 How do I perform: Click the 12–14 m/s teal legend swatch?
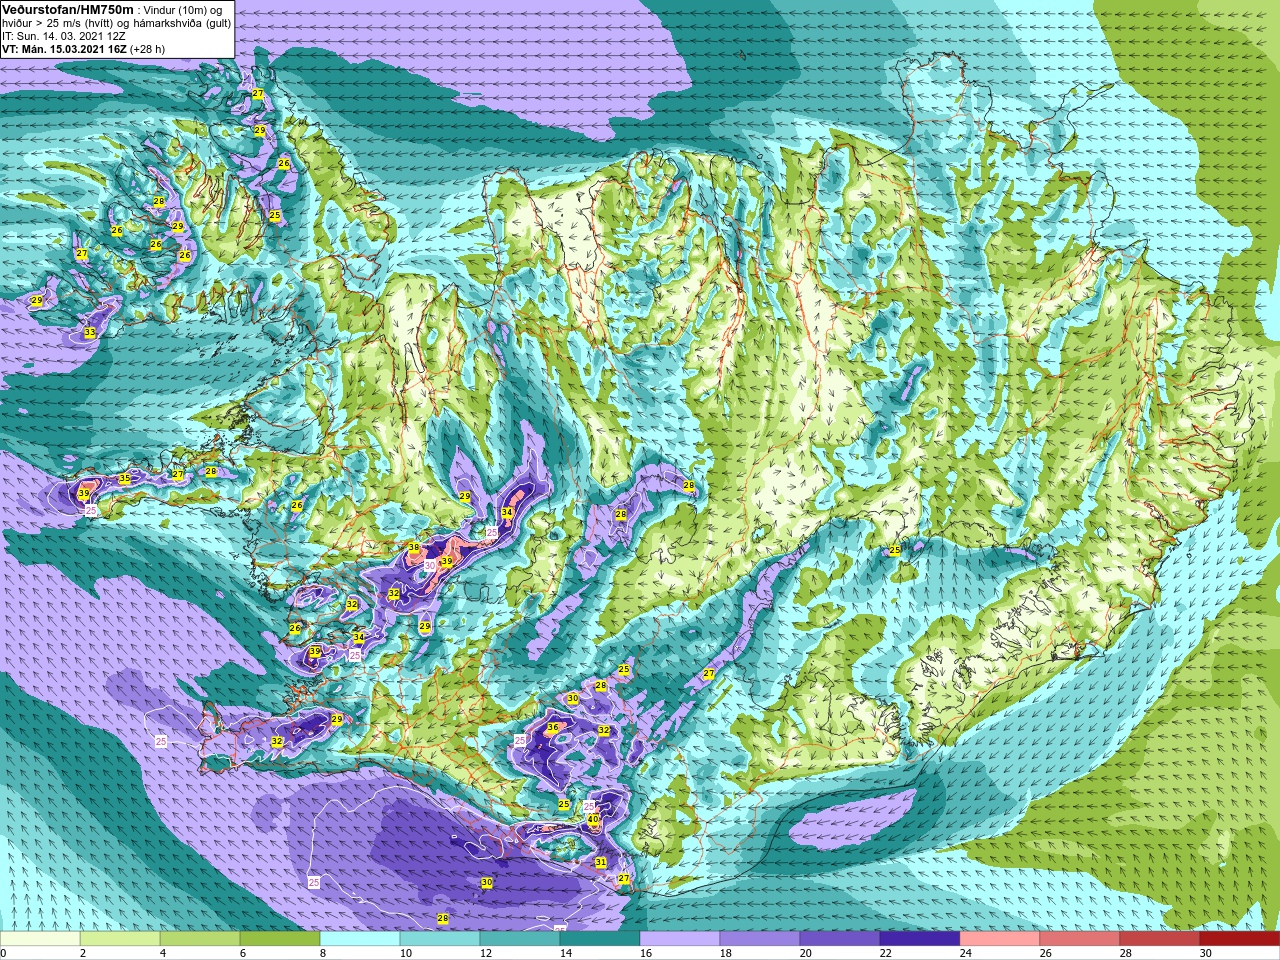coord(520,939)
